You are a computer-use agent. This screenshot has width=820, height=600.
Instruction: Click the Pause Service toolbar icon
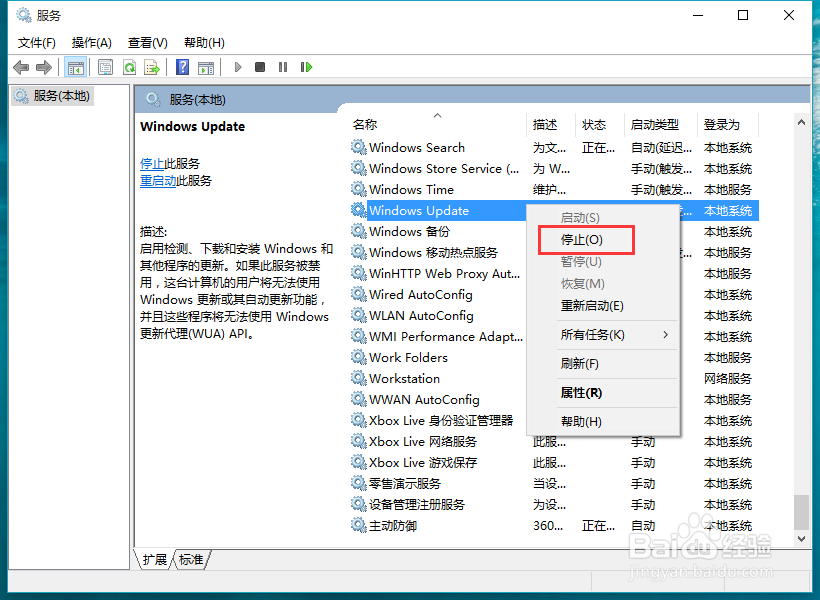tap(283, 66)
